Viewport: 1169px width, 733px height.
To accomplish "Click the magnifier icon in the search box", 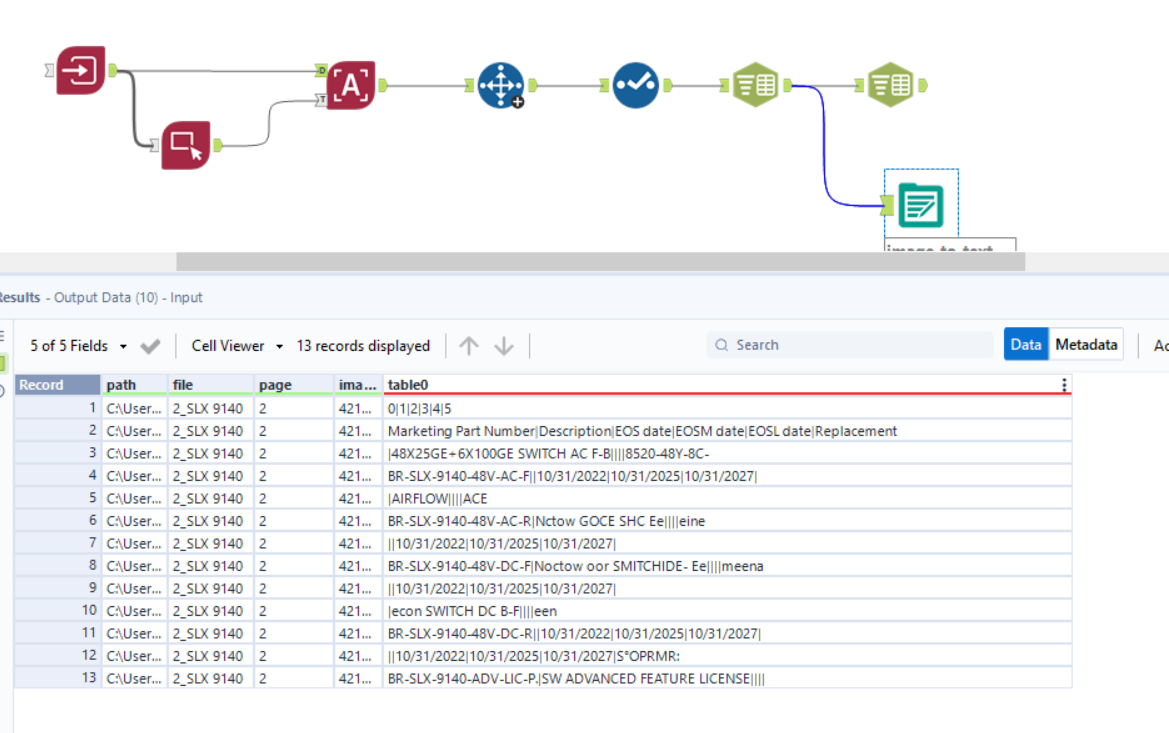I will [721, 344].
